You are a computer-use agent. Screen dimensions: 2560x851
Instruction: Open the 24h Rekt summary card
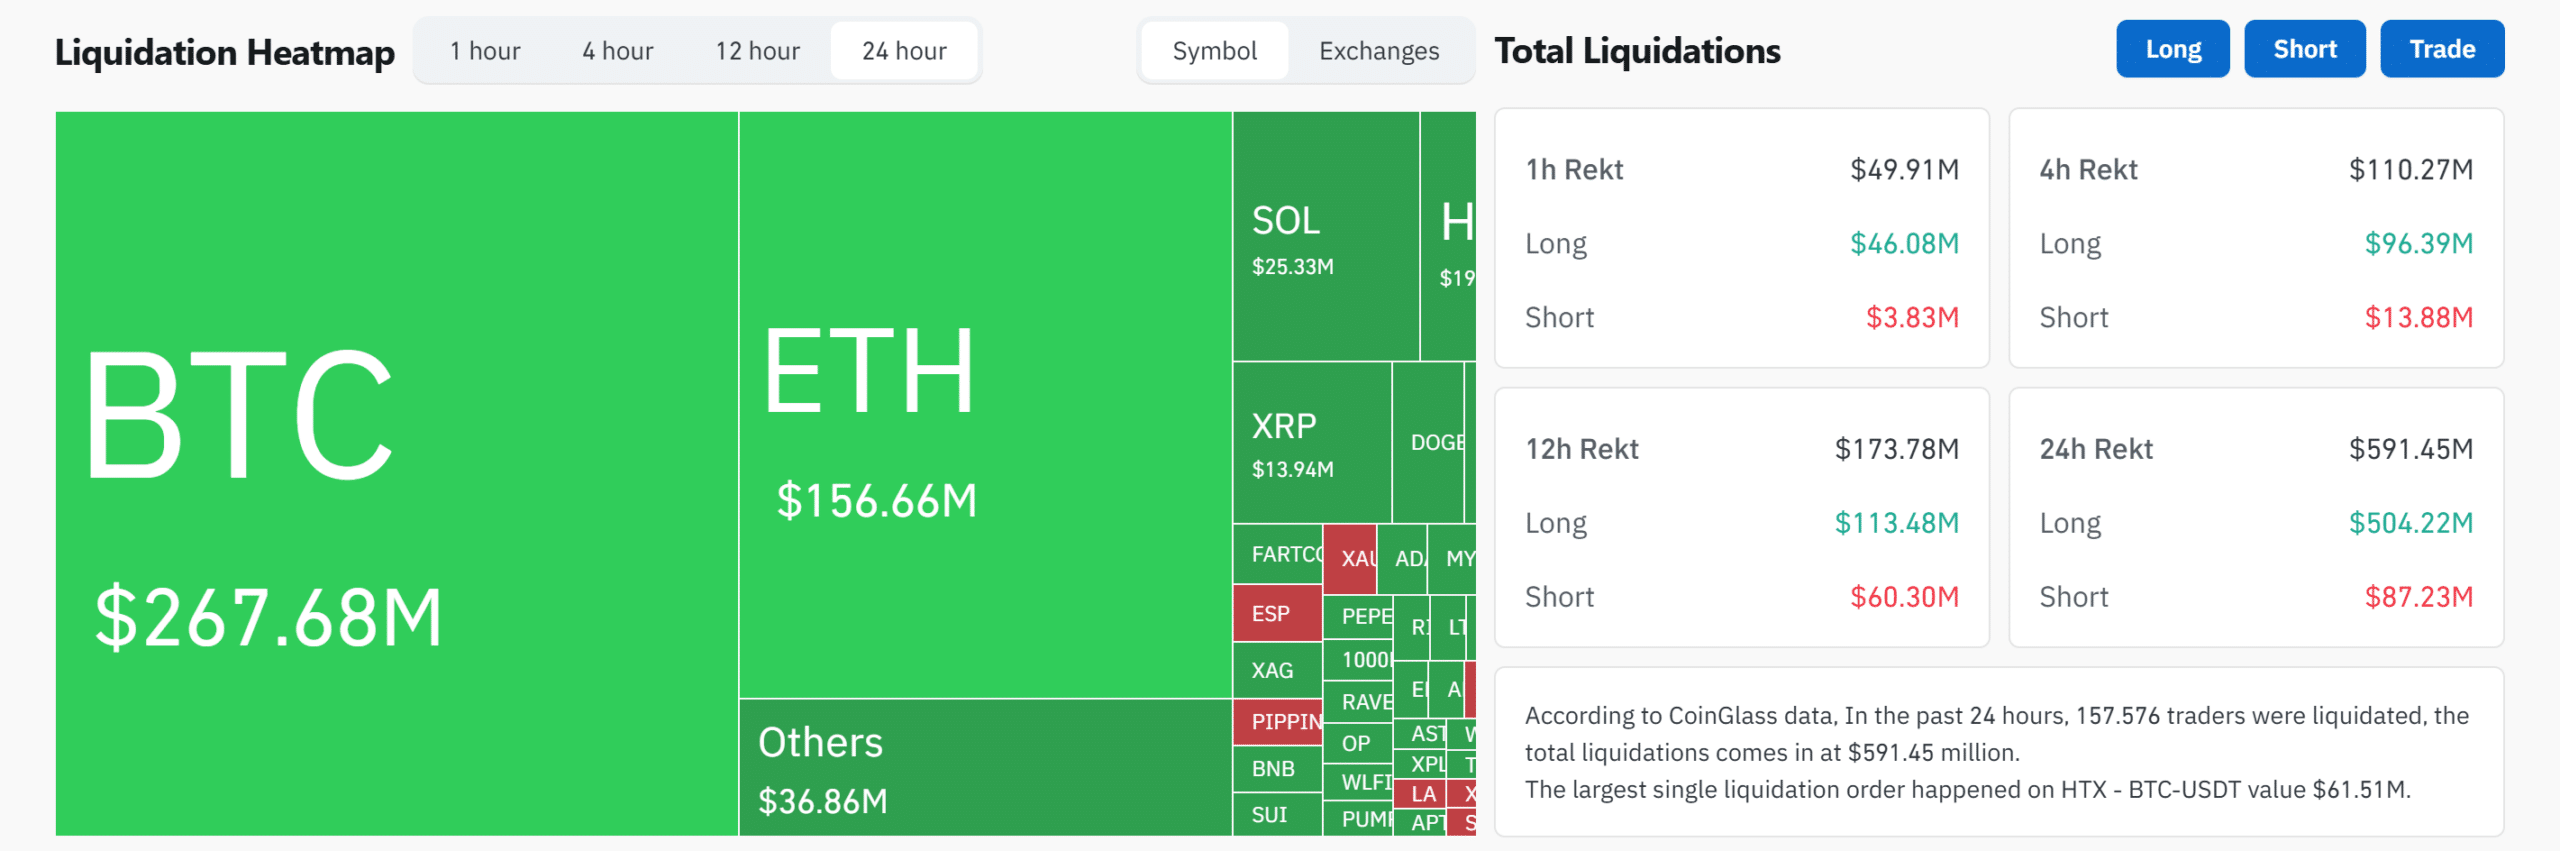(2256, 518)
